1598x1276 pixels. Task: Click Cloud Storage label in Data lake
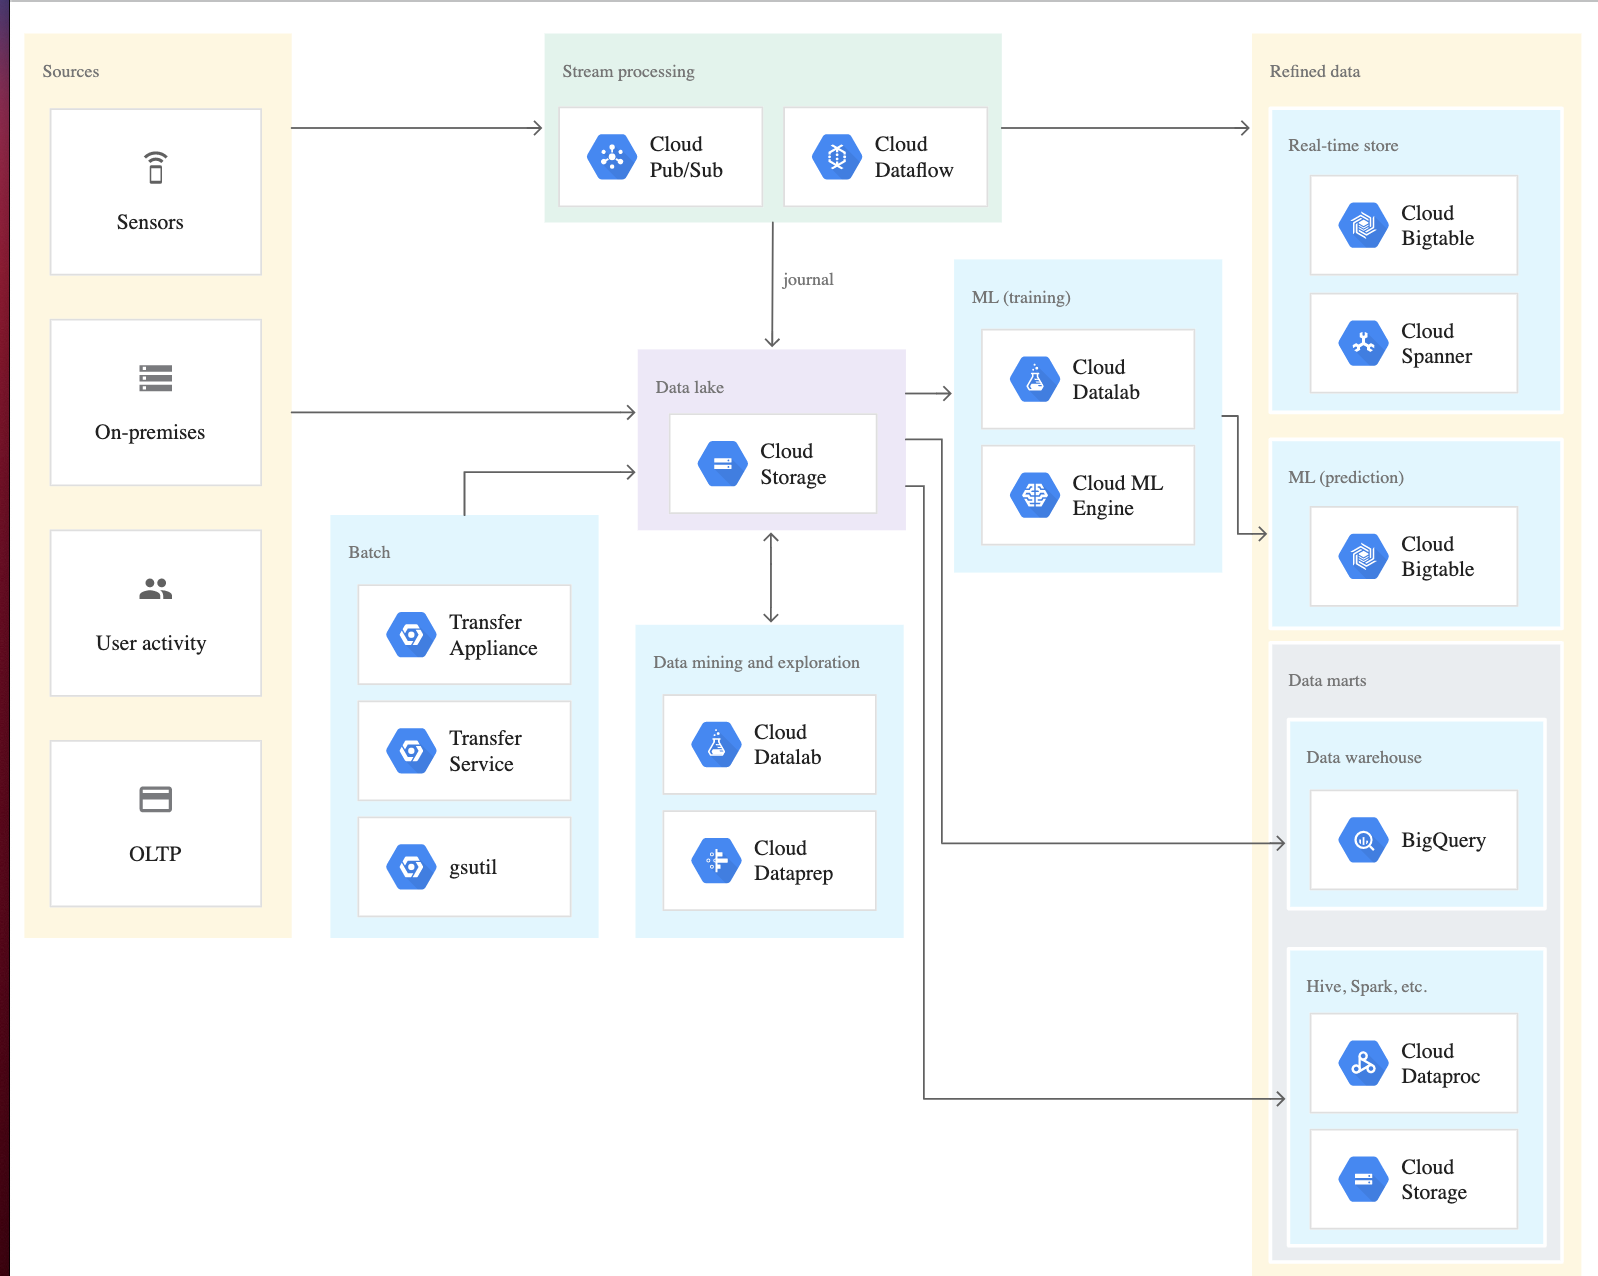[793, 464]
